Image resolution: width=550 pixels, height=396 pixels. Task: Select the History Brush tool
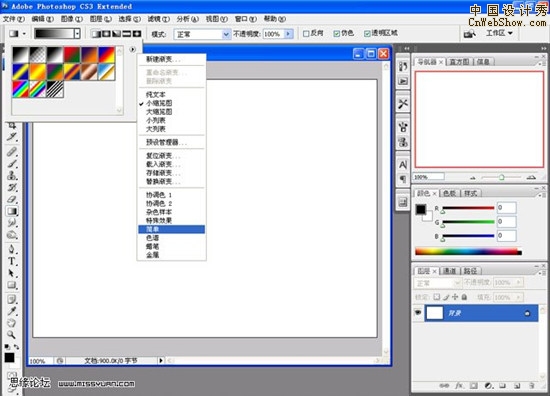pyautogui.click(x=12, y=187)
